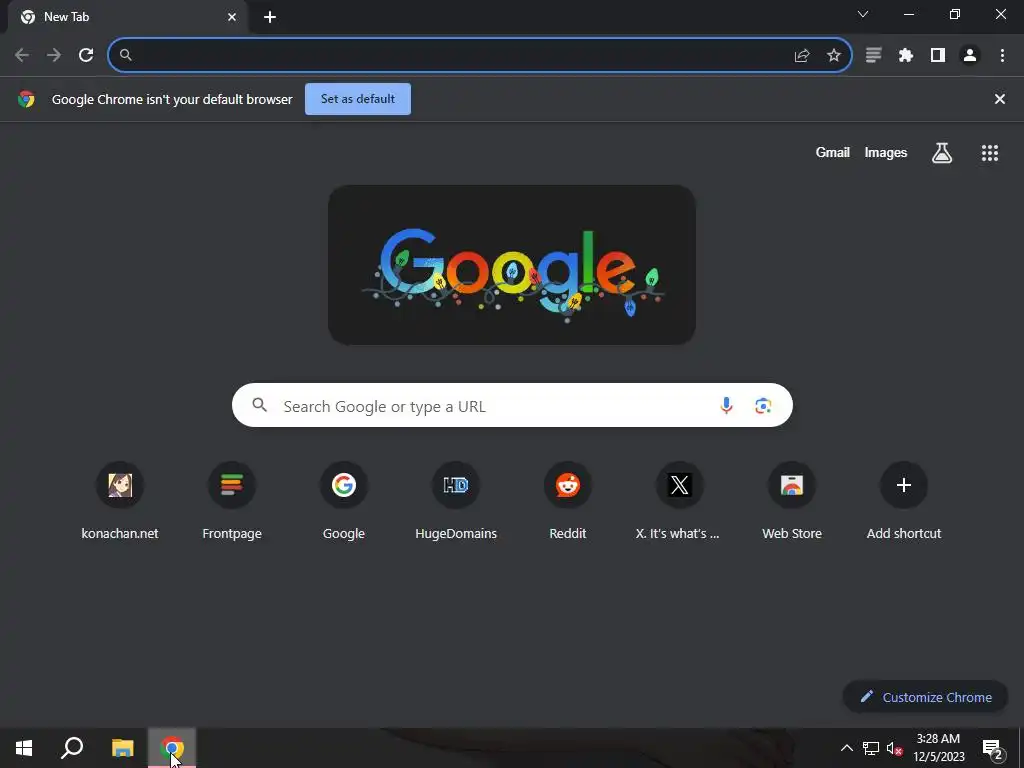Show hidden system tray icons
1024x768 pixels.
(x=846, y=748)
